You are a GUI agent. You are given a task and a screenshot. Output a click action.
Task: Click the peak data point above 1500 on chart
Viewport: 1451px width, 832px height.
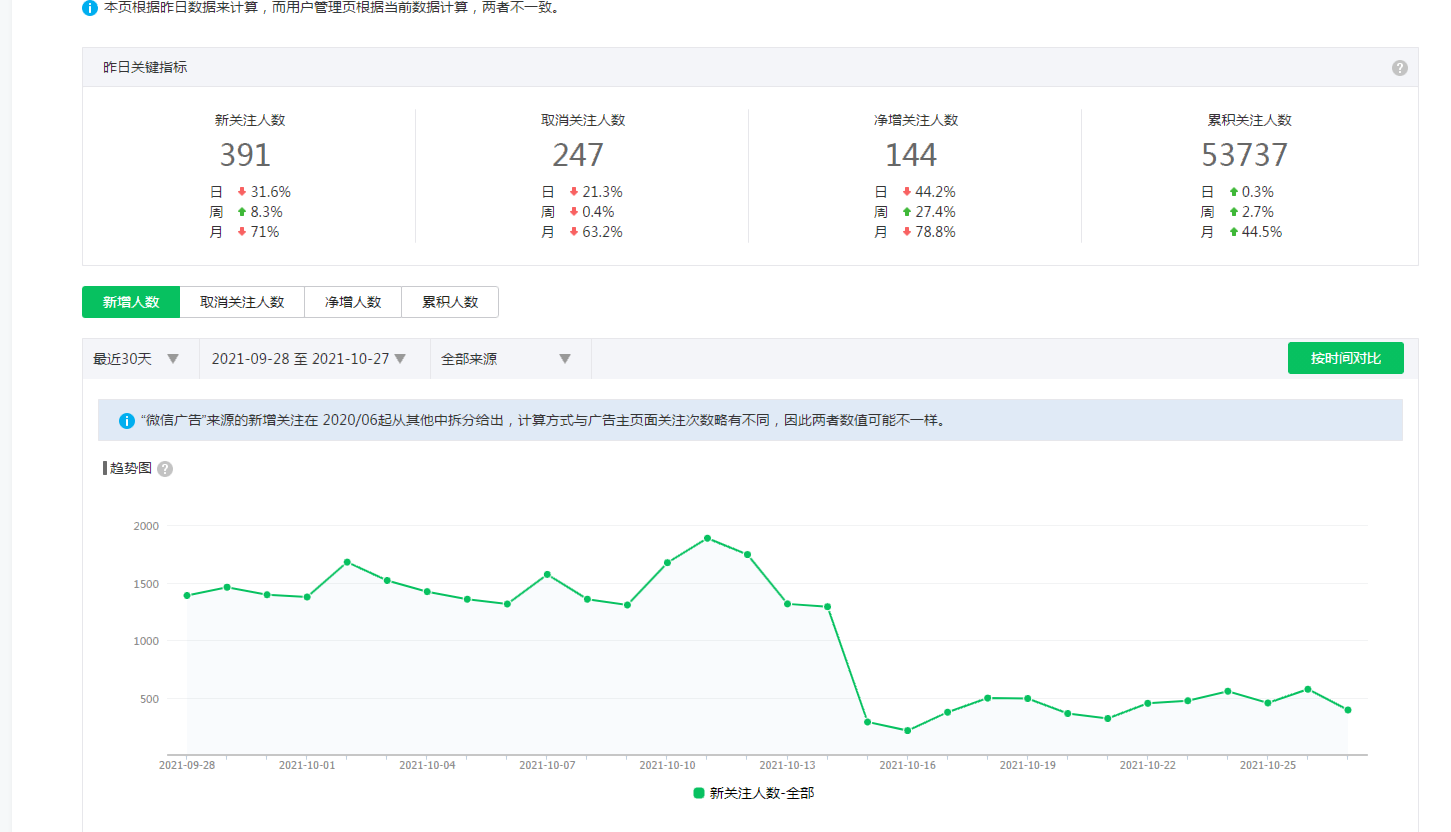(x=707, y=538)
